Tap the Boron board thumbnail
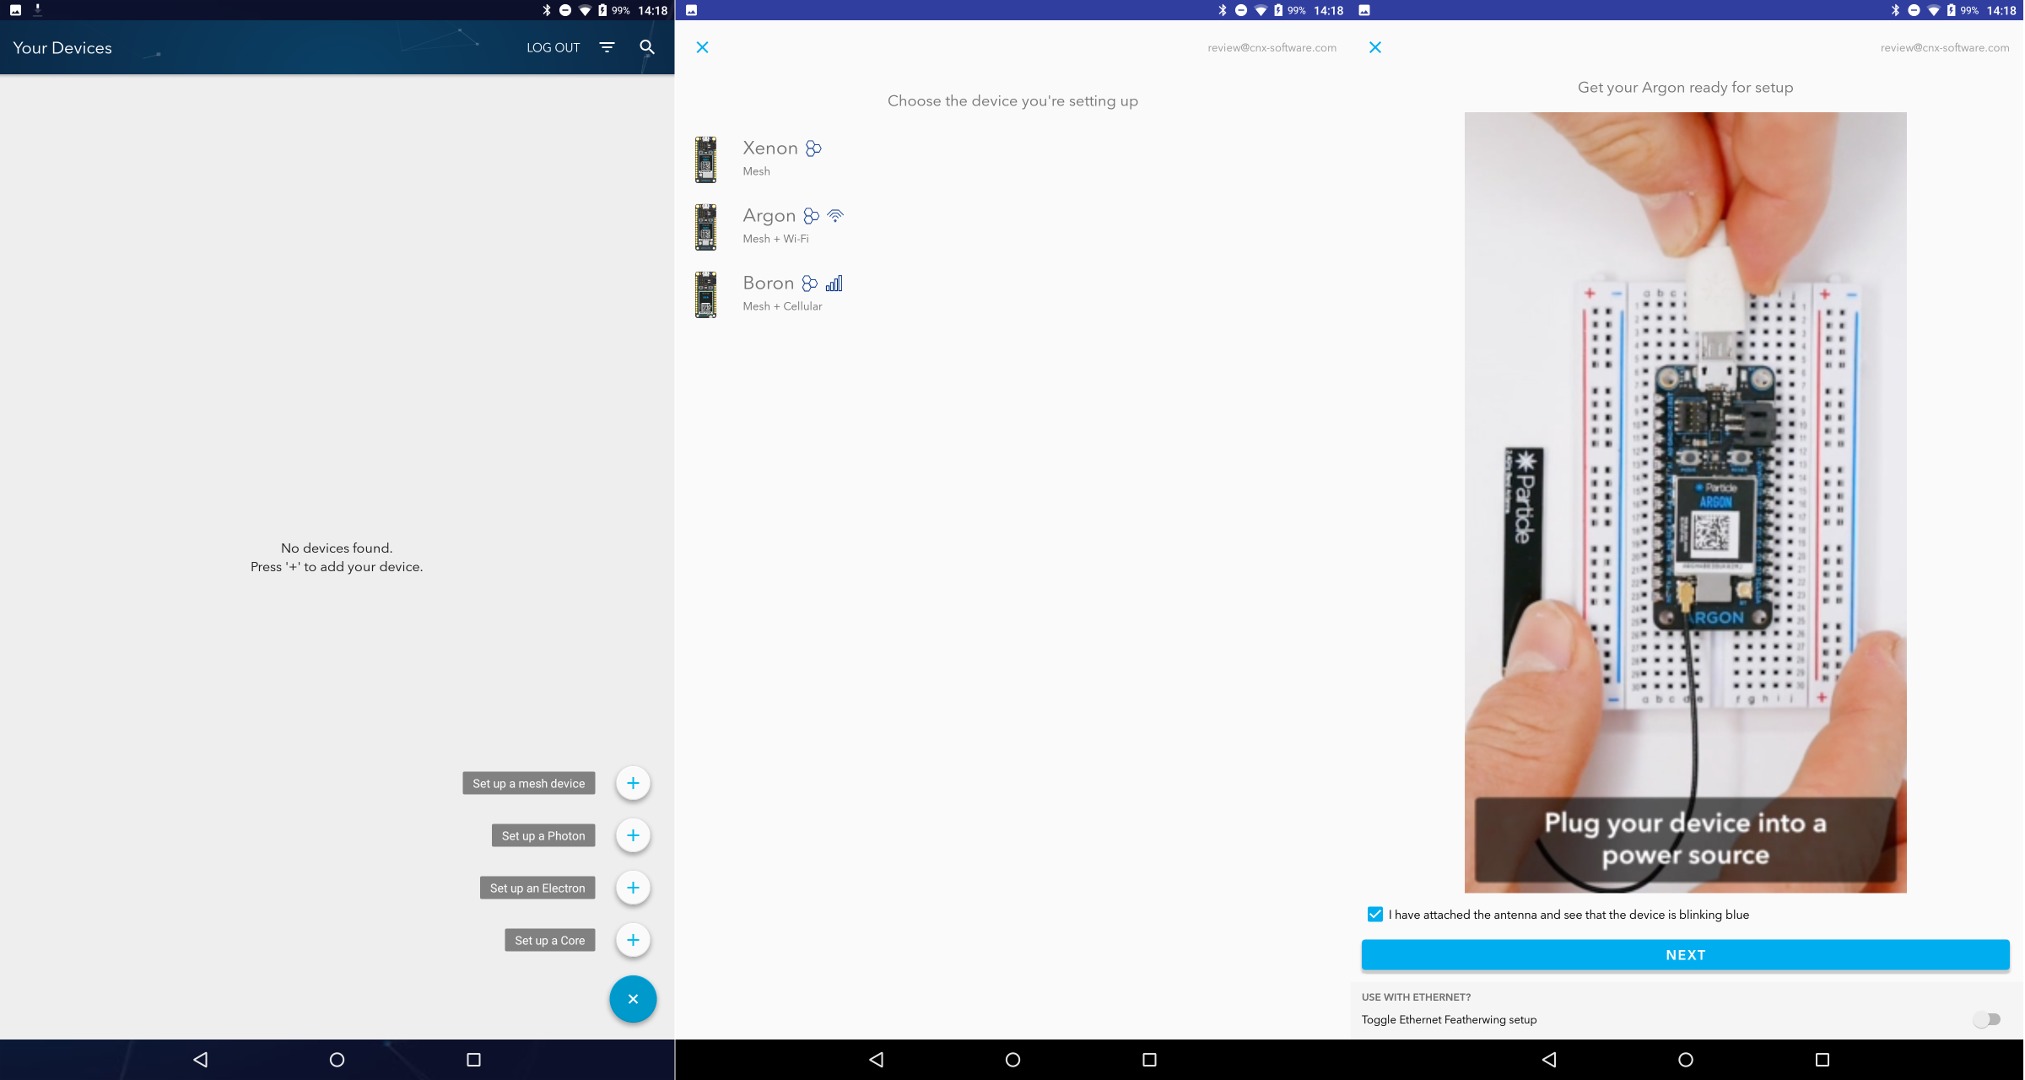 pyautogui.click(x=706, y=295)
